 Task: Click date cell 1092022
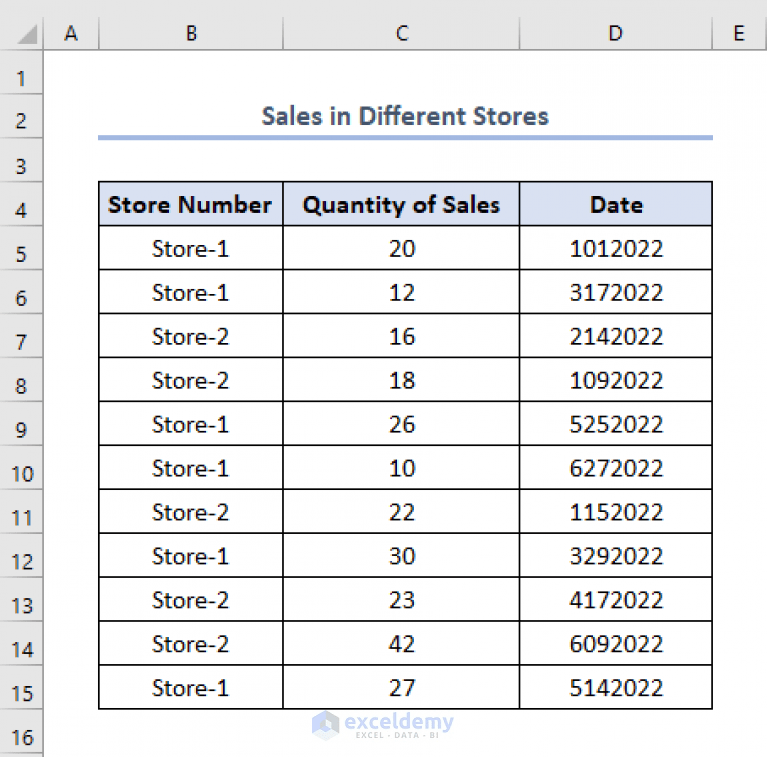616,380
